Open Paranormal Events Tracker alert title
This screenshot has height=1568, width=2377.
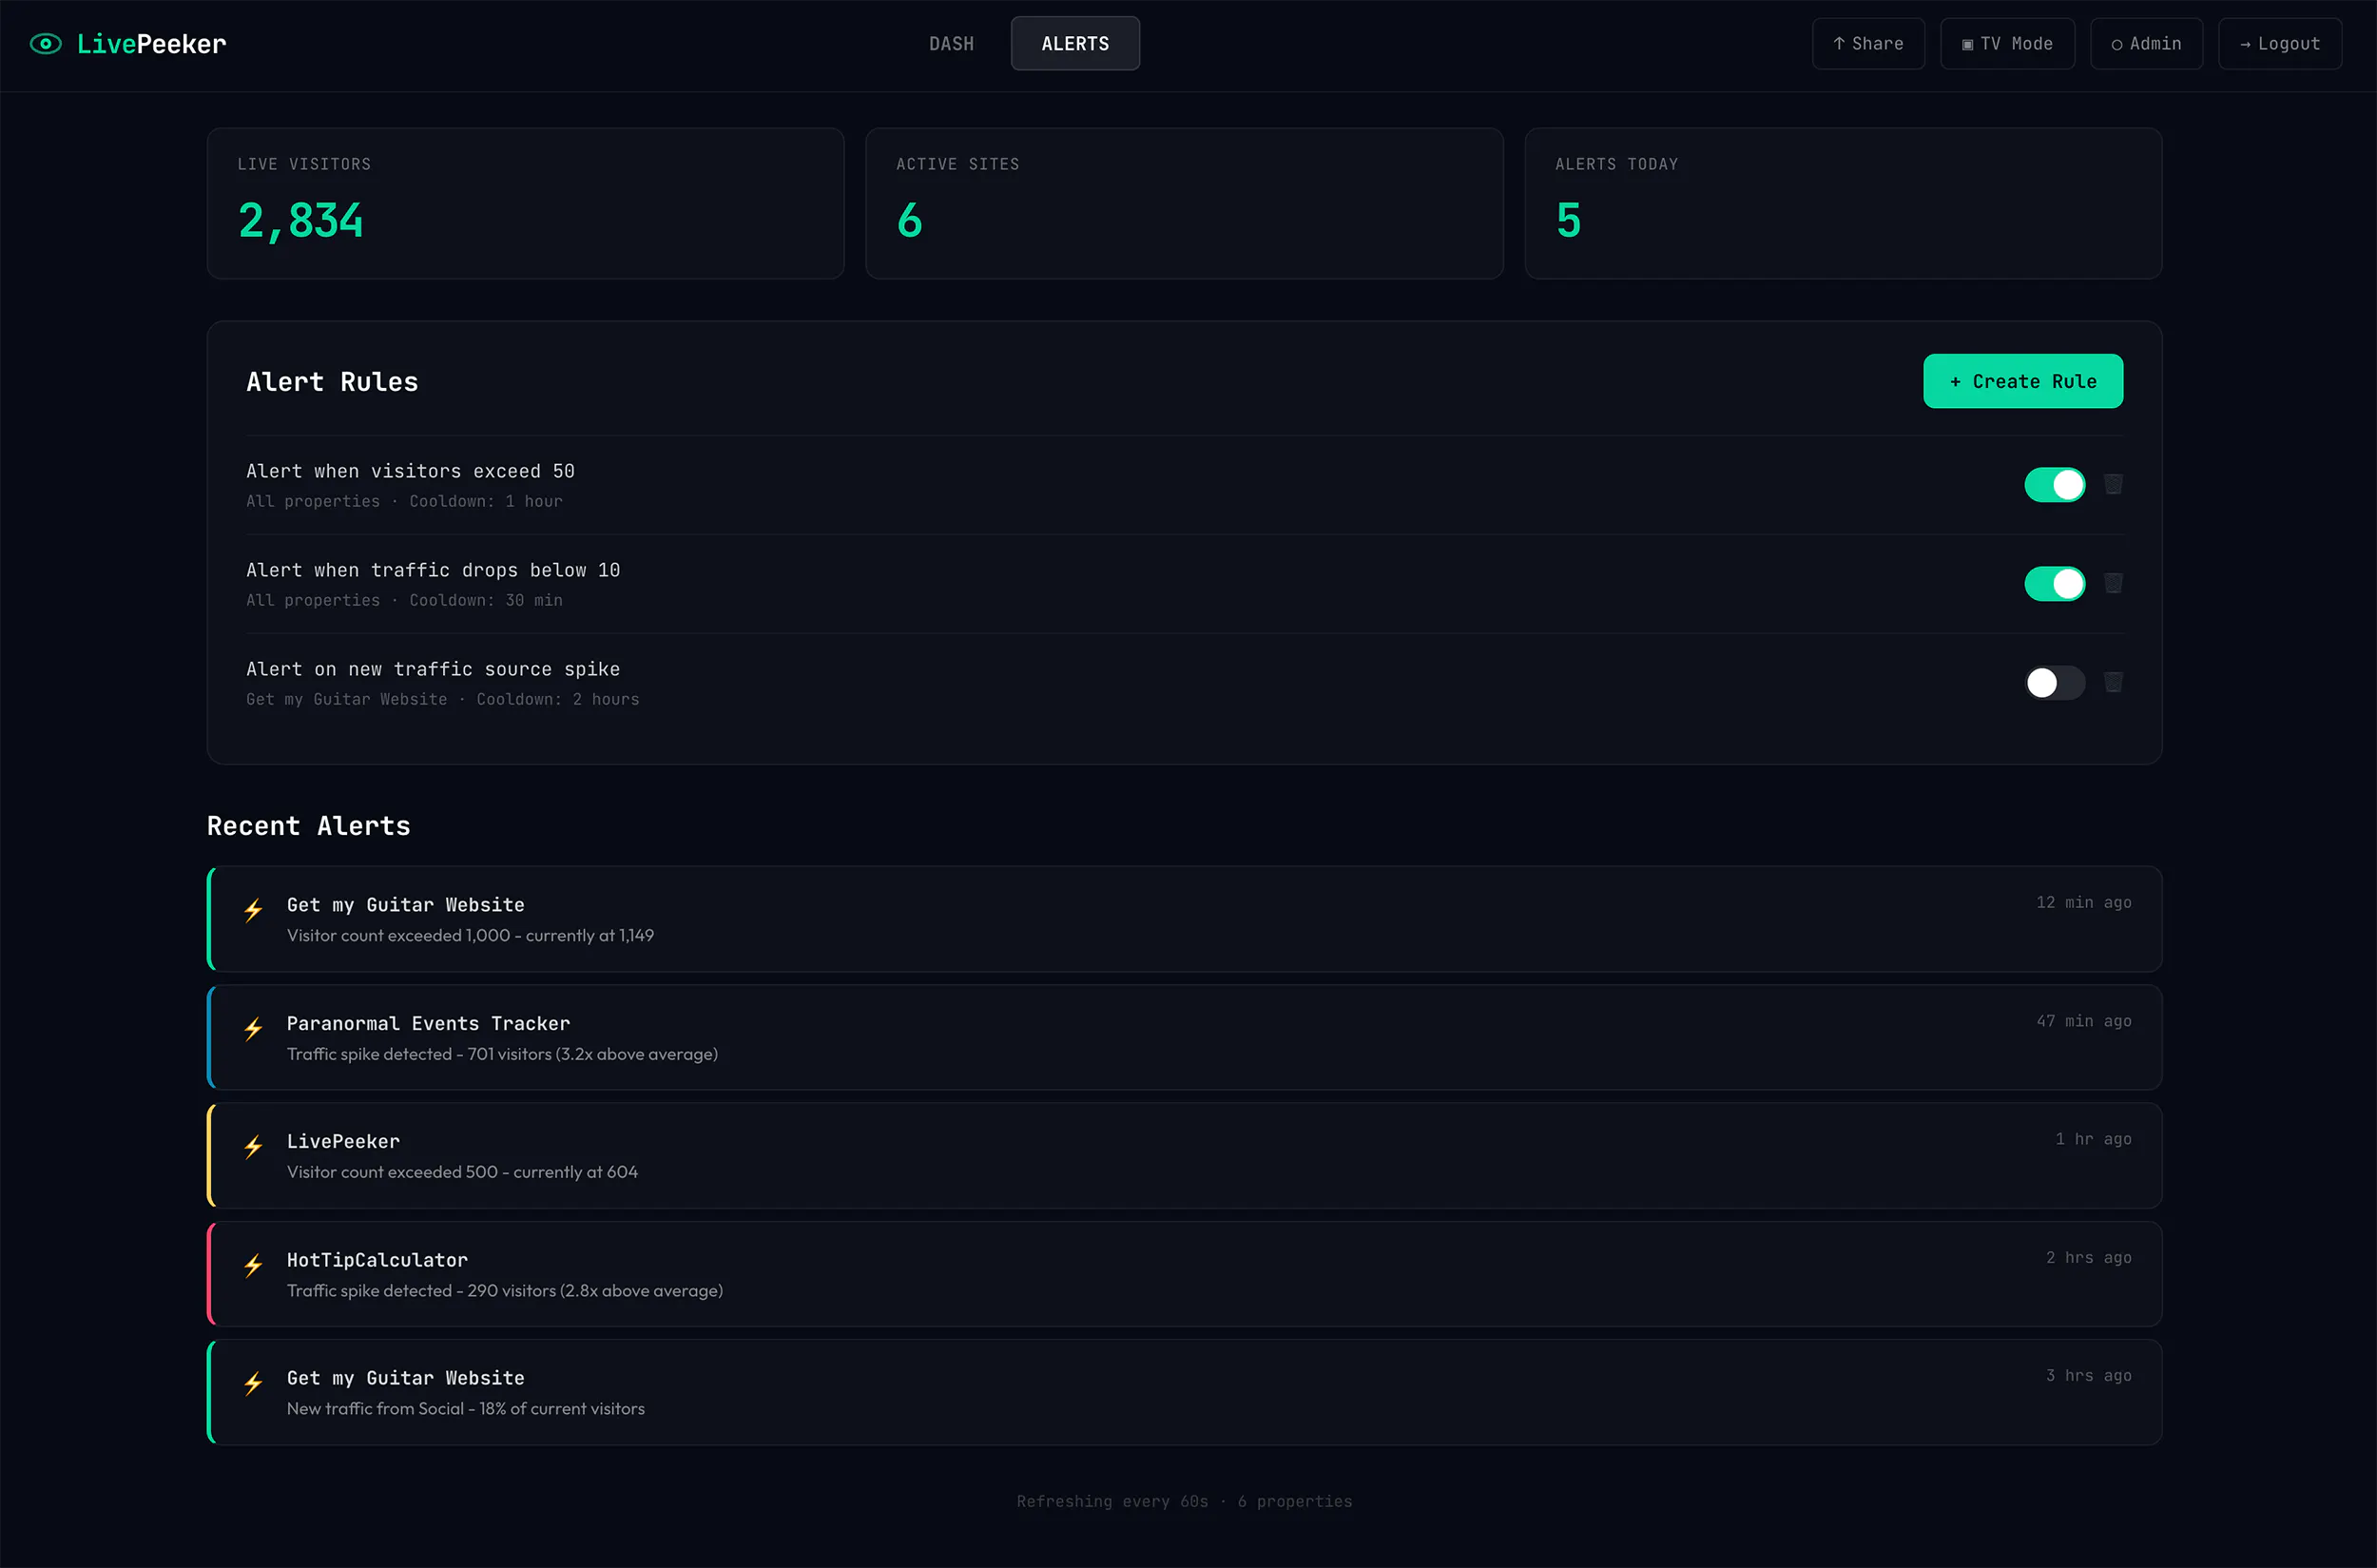point(428,1023)
